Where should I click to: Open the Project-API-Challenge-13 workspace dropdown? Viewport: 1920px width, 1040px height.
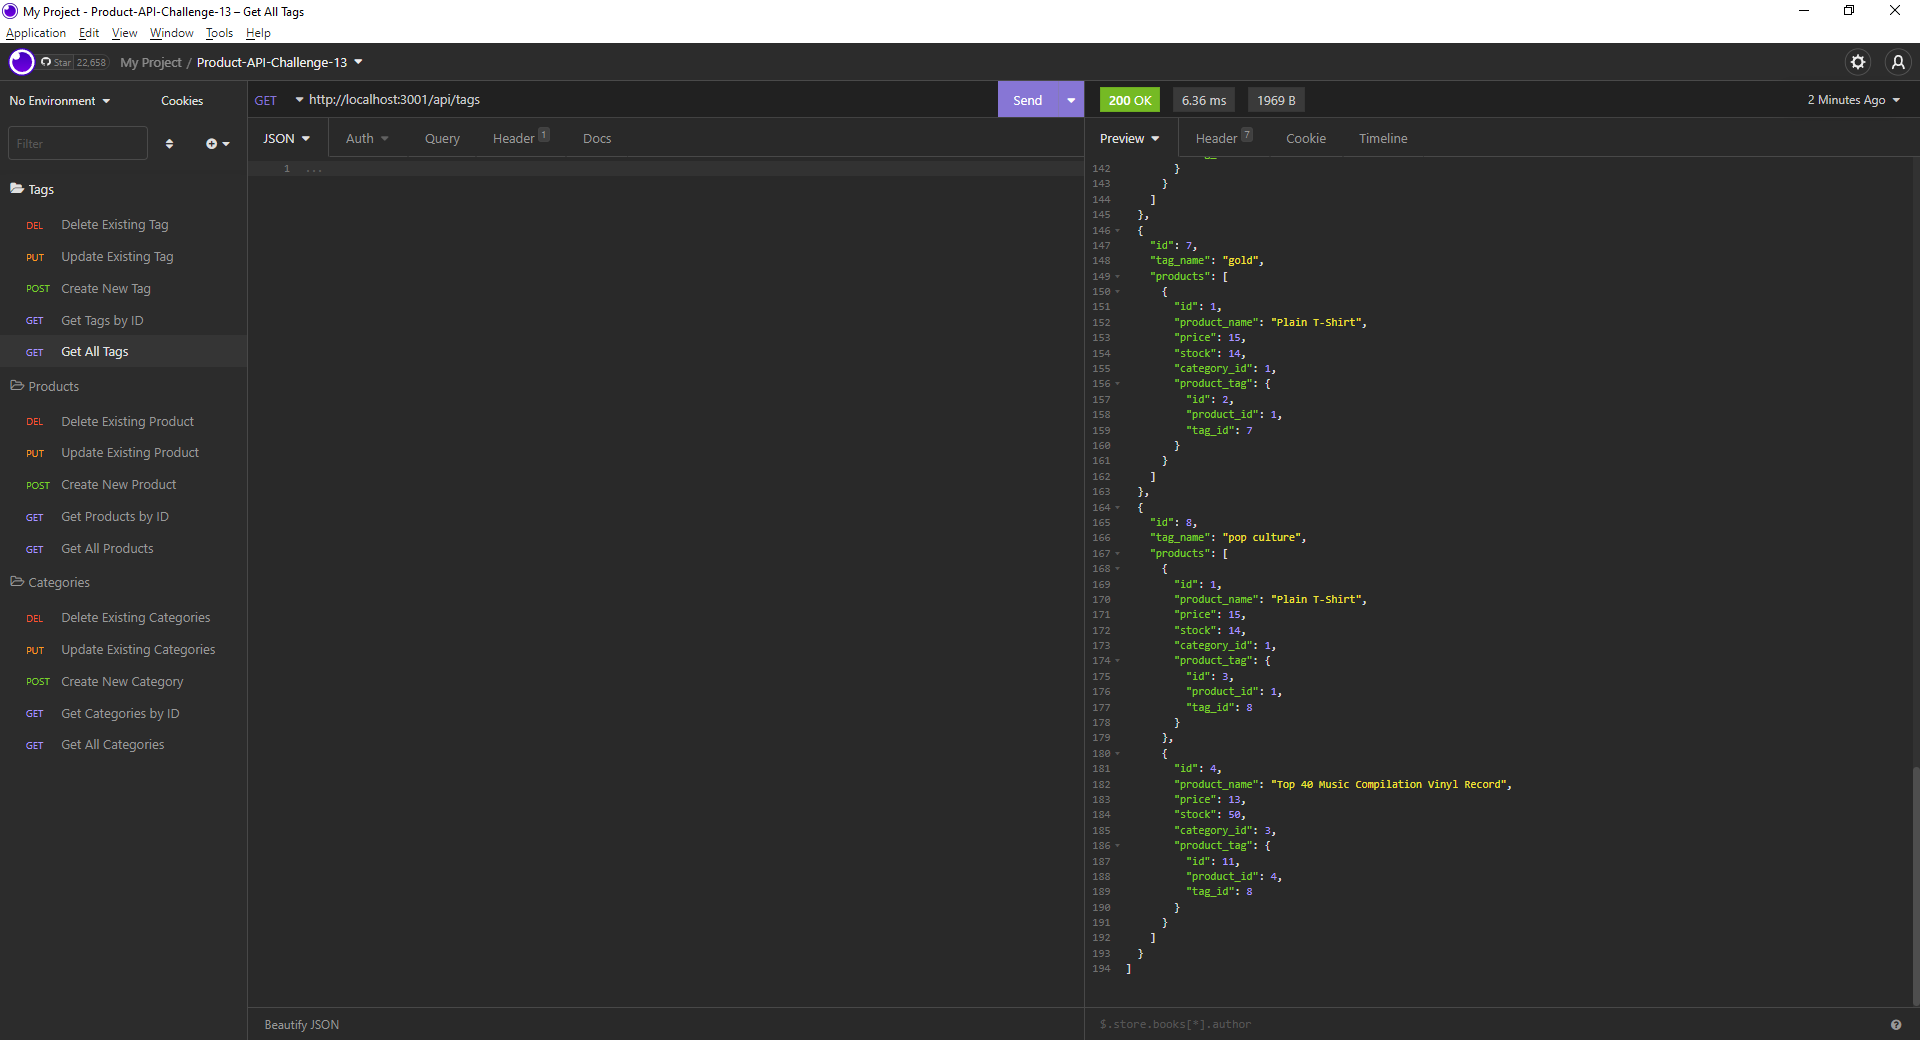point(279,62)
